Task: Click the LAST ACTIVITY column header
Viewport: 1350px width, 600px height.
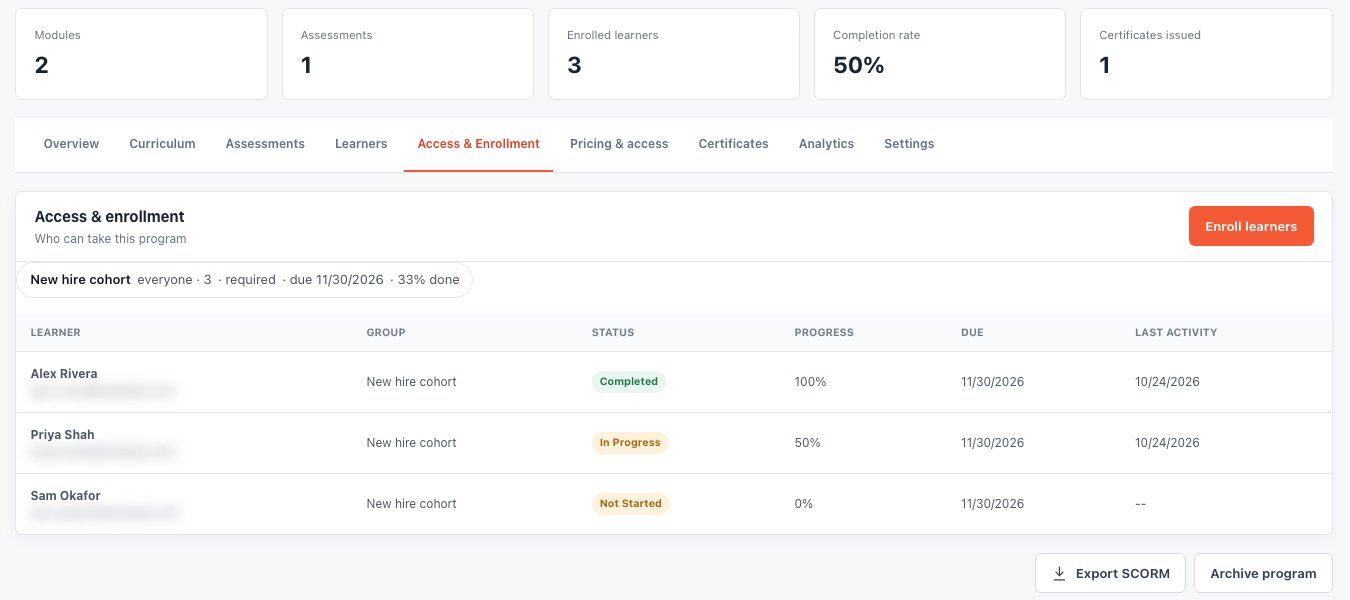Action: [x=1176, y=332]
